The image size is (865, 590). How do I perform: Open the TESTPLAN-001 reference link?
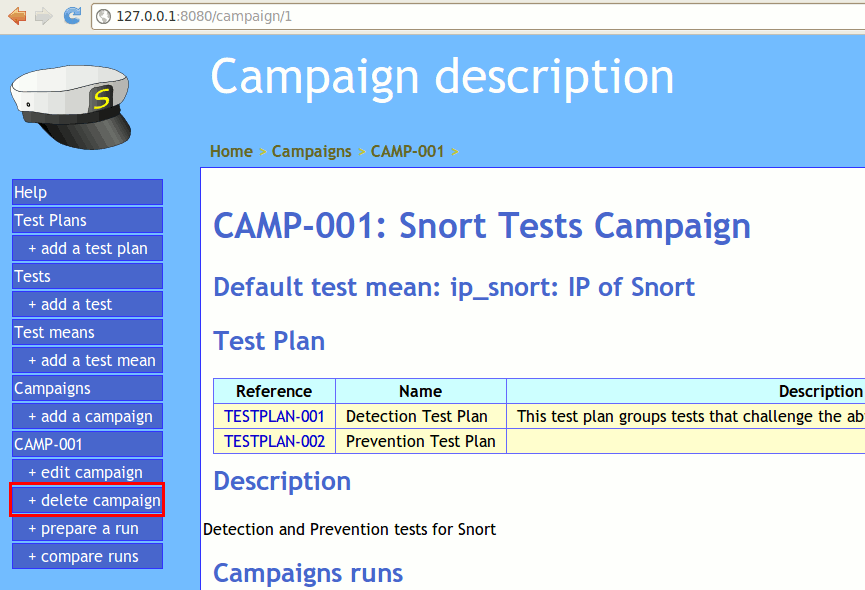pos(274,416)
